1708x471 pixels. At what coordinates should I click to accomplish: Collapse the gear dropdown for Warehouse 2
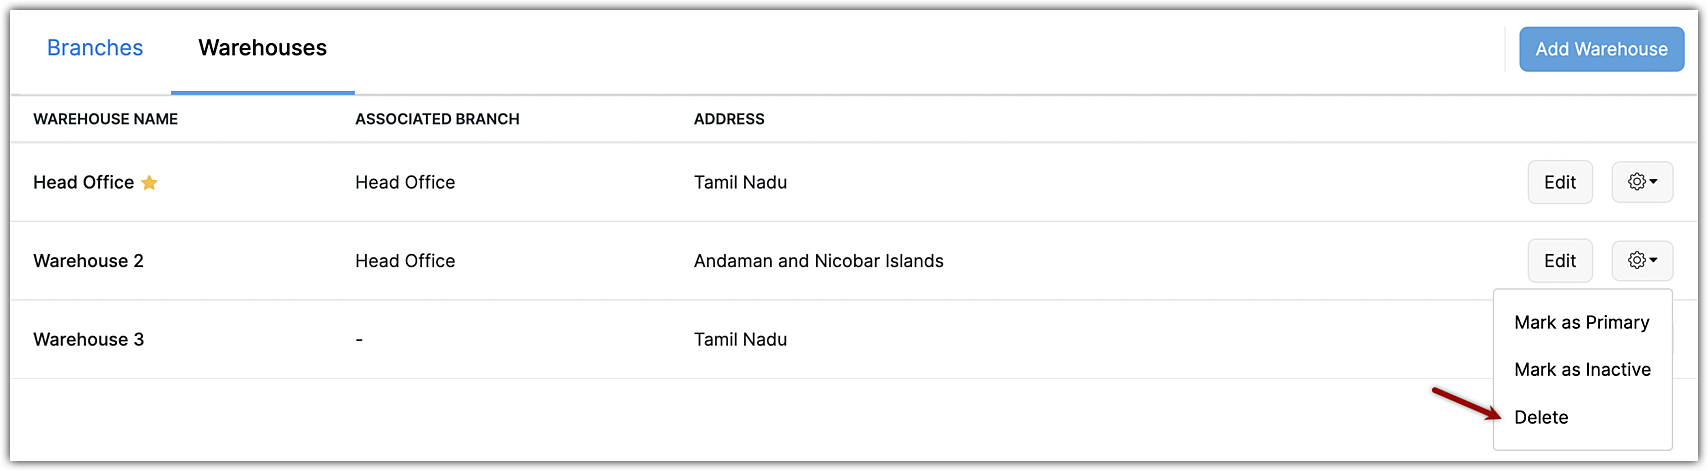1642,261
